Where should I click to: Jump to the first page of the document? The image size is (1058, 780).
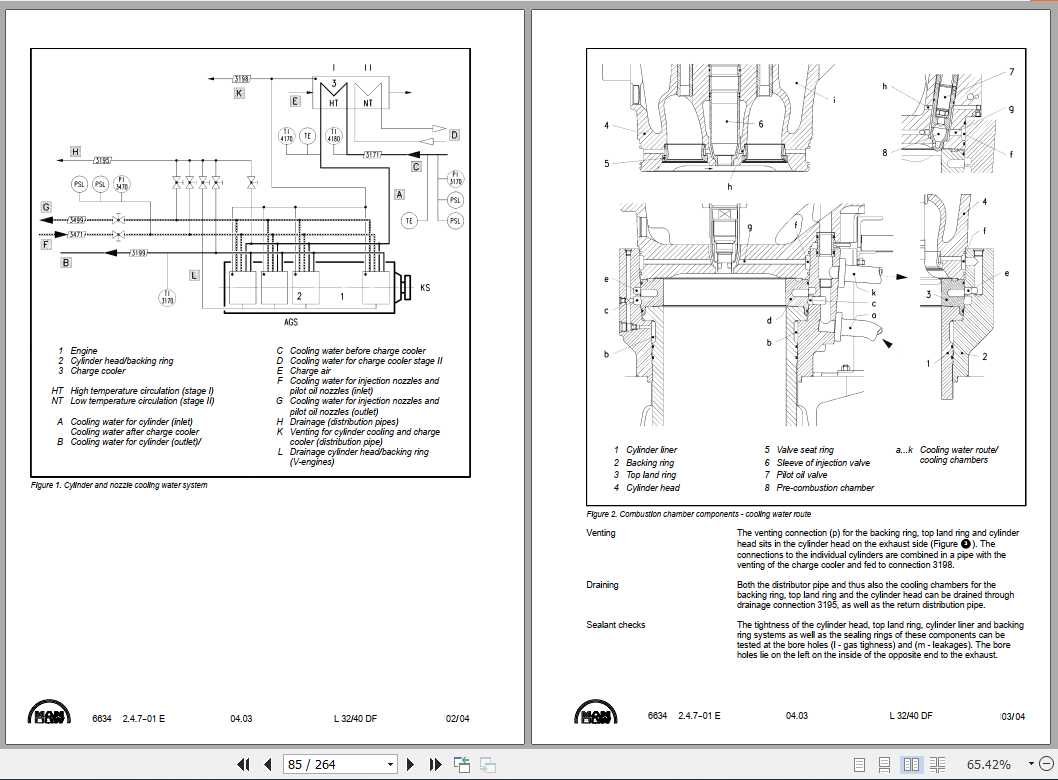[243, 763]
